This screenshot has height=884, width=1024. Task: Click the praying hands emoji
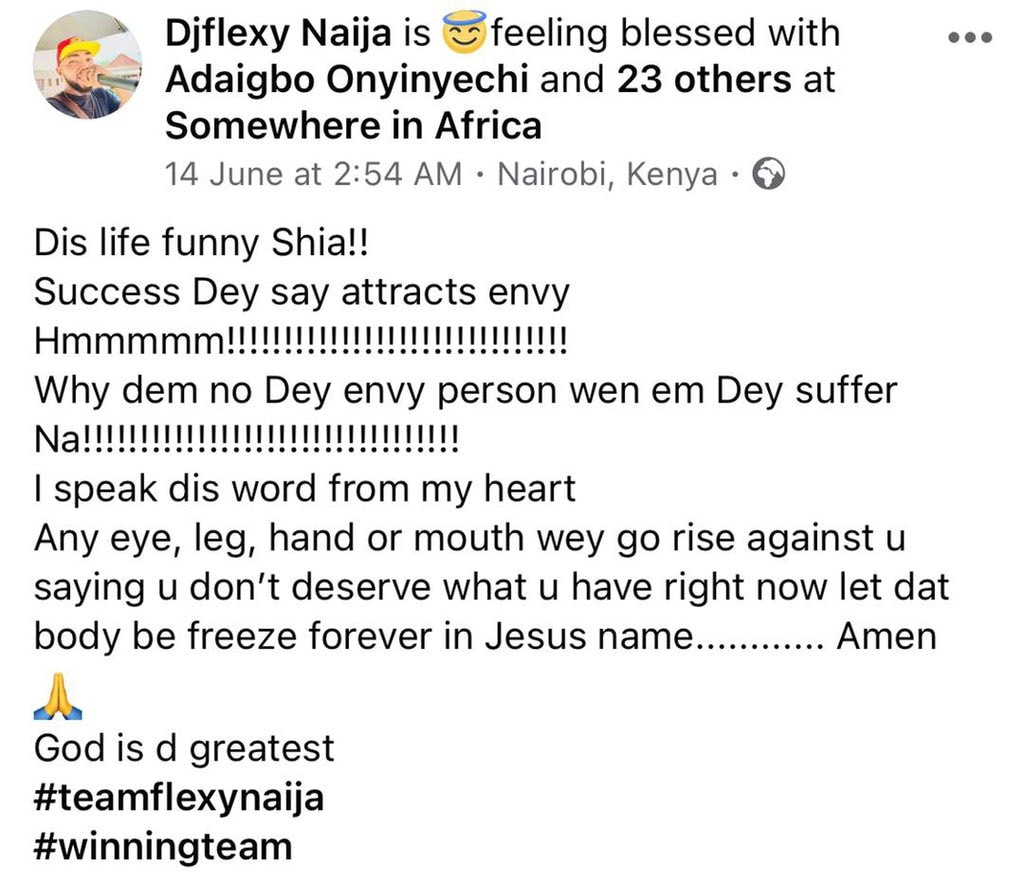pyautogui.click(x=58, y=697)
